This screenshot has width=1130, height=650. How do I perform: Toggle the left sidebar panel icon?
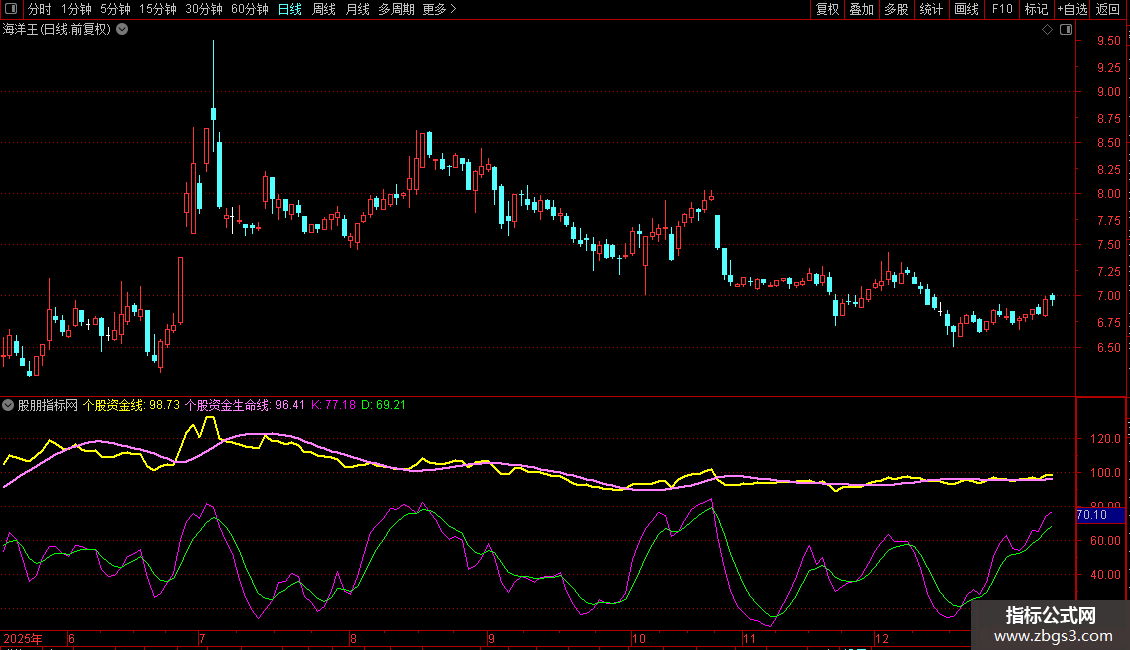pos(10,10)
